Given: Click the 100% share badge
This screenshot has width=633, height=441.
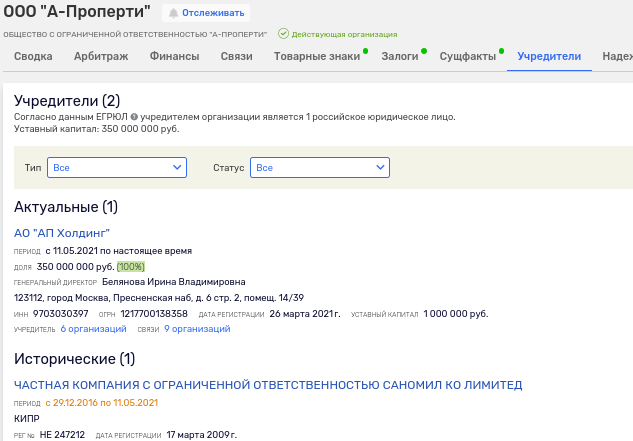Looking at the screenshot, I should (131, 267).
